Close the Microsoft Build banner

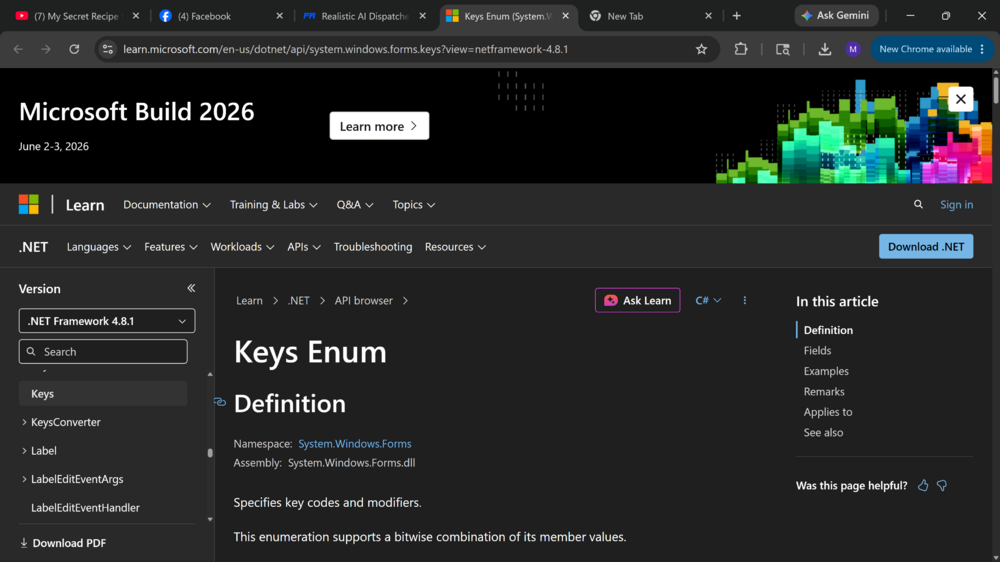(x=960, y=99)
